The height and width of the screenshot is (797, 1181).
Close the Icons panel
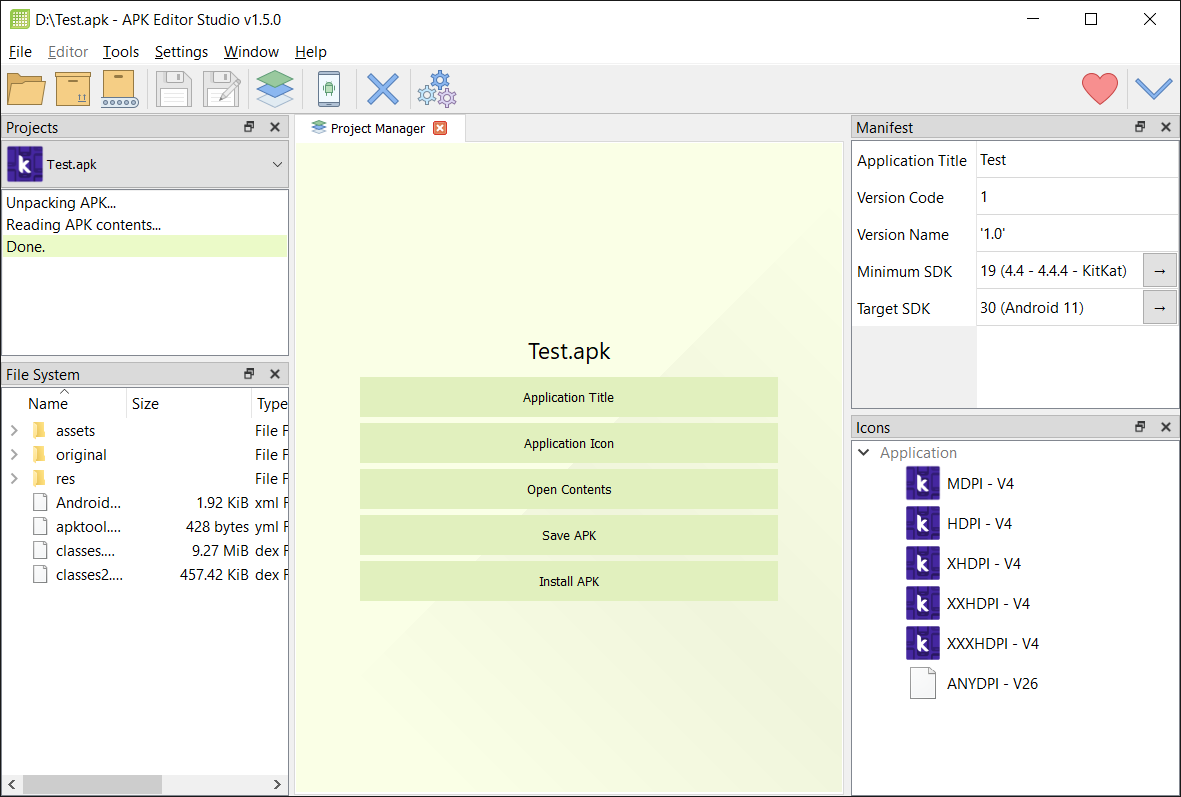(x=1166, y=426)
